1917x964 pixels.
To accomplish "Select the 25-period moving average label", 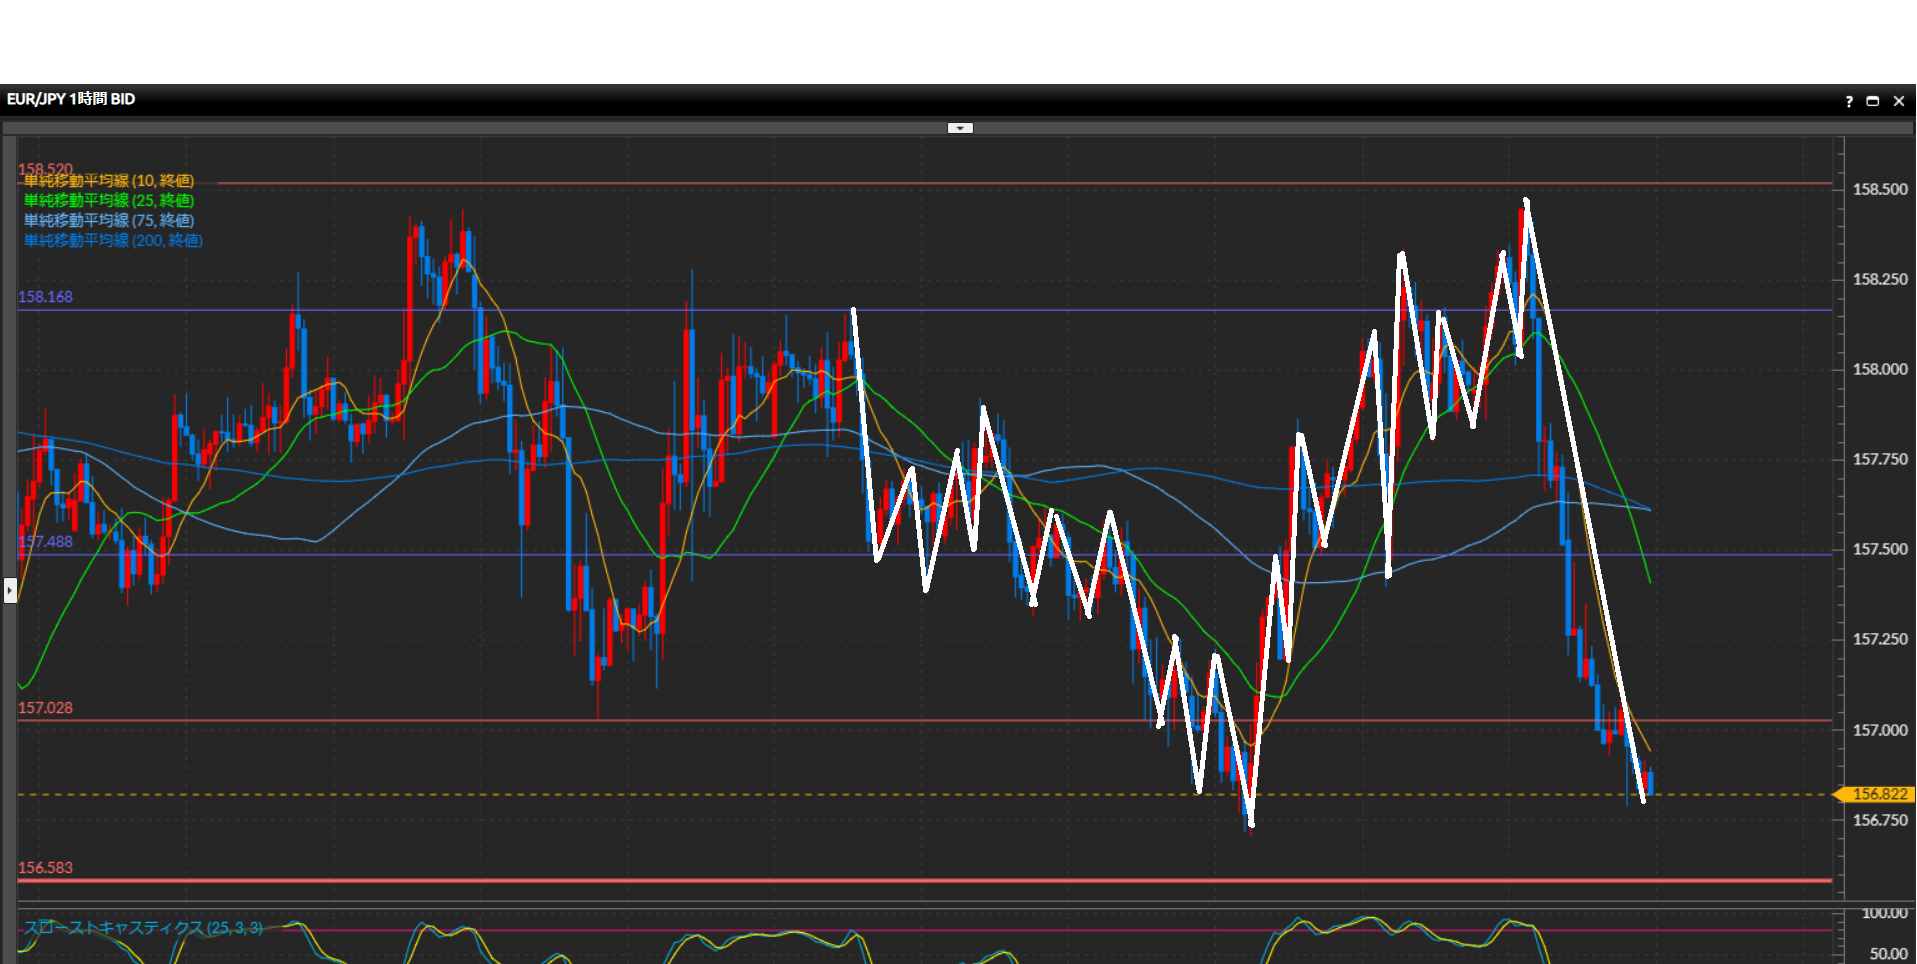I will pos(109,201).
